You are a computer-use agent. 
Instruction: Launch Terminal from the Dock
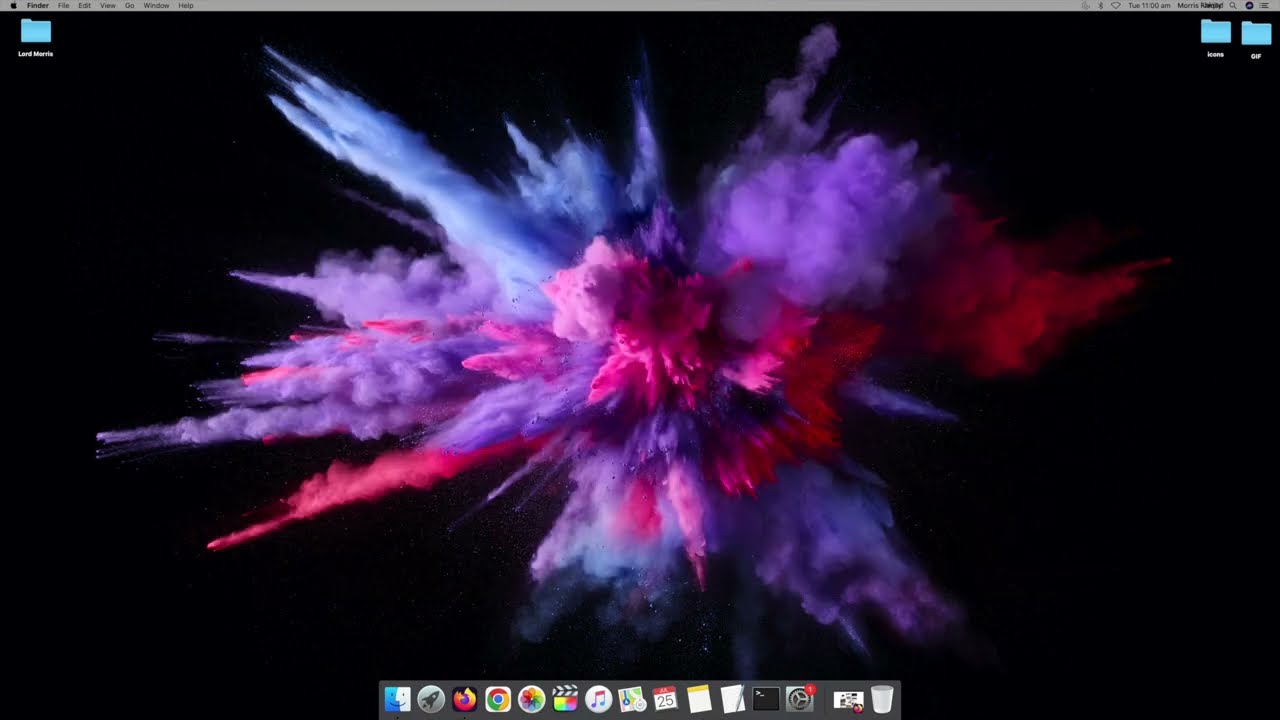pos(766,699)
